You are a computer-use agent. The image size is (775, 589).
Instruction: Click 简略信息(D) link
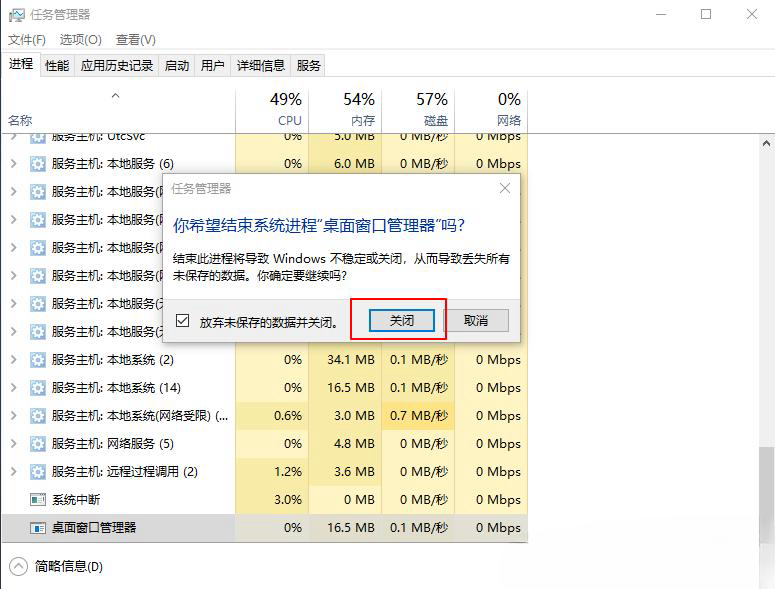coord(69,566)
